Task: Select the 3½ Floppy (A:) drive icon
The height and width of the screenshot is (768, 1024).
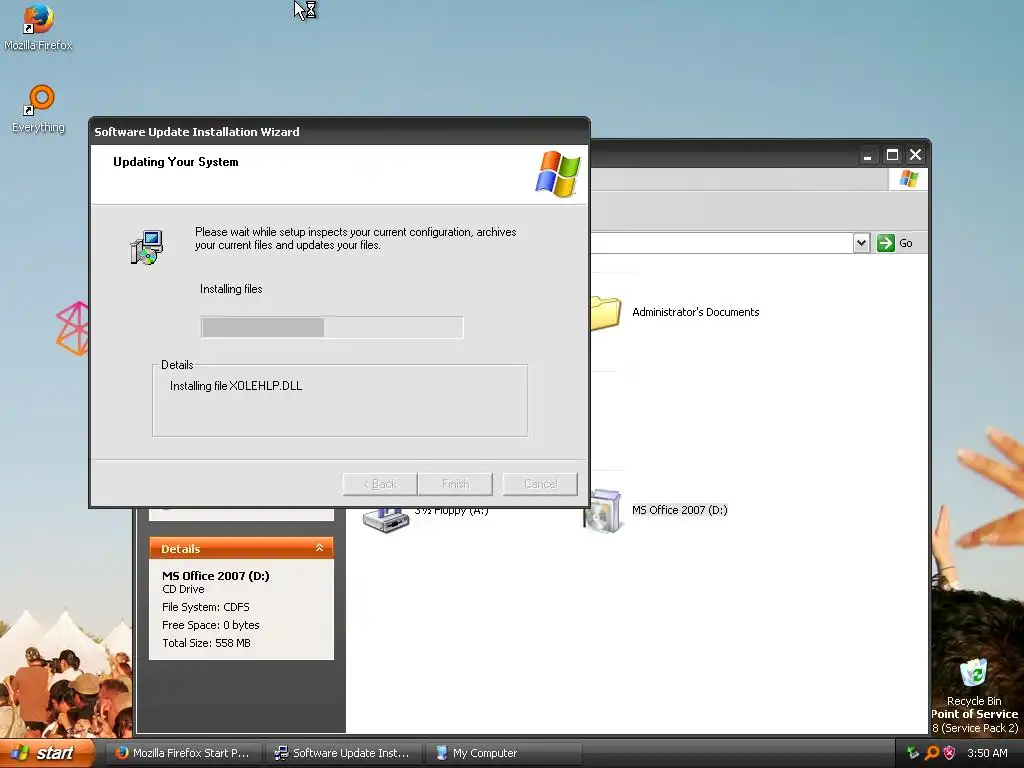Action: point(385,520)
